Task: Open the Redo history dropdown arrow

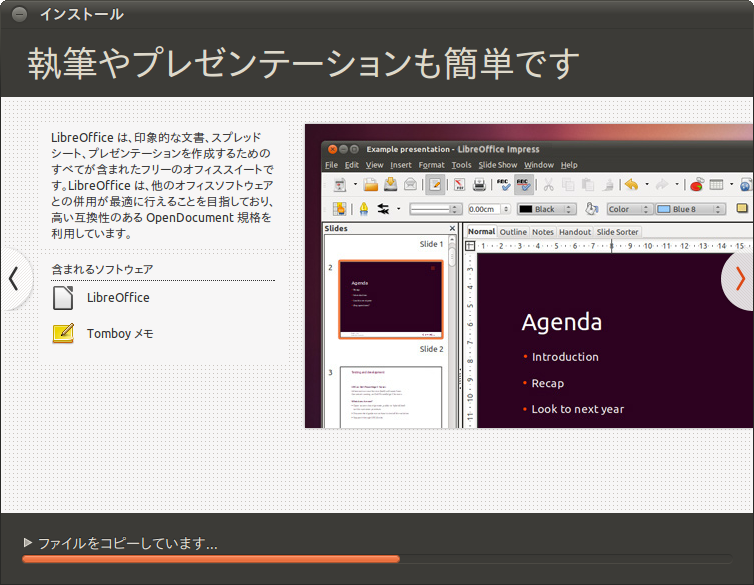Action: (677, 184)
